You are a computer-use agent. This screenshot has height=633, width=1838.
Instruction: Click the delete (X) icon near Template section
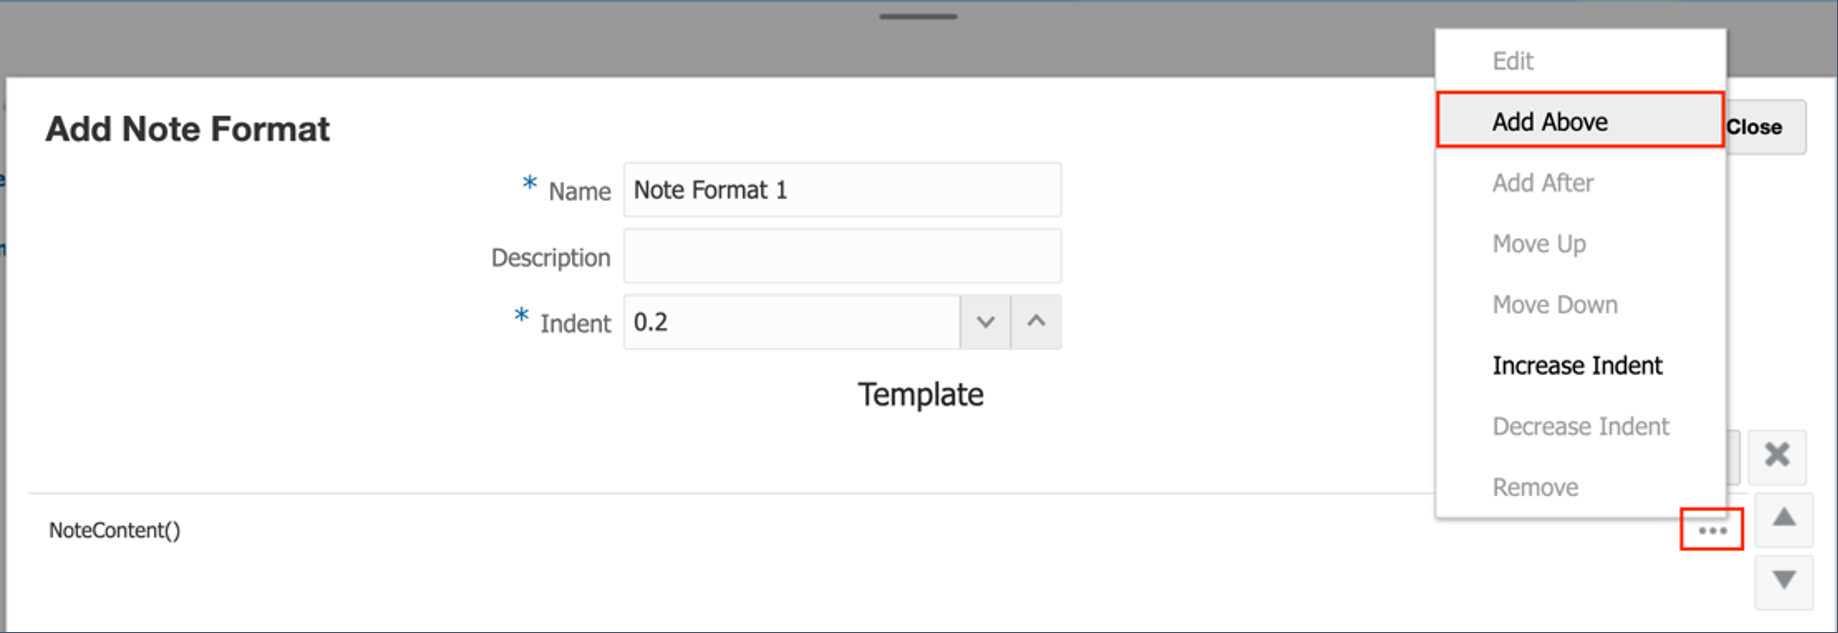pyautogui.click(x=1778, y=456)
